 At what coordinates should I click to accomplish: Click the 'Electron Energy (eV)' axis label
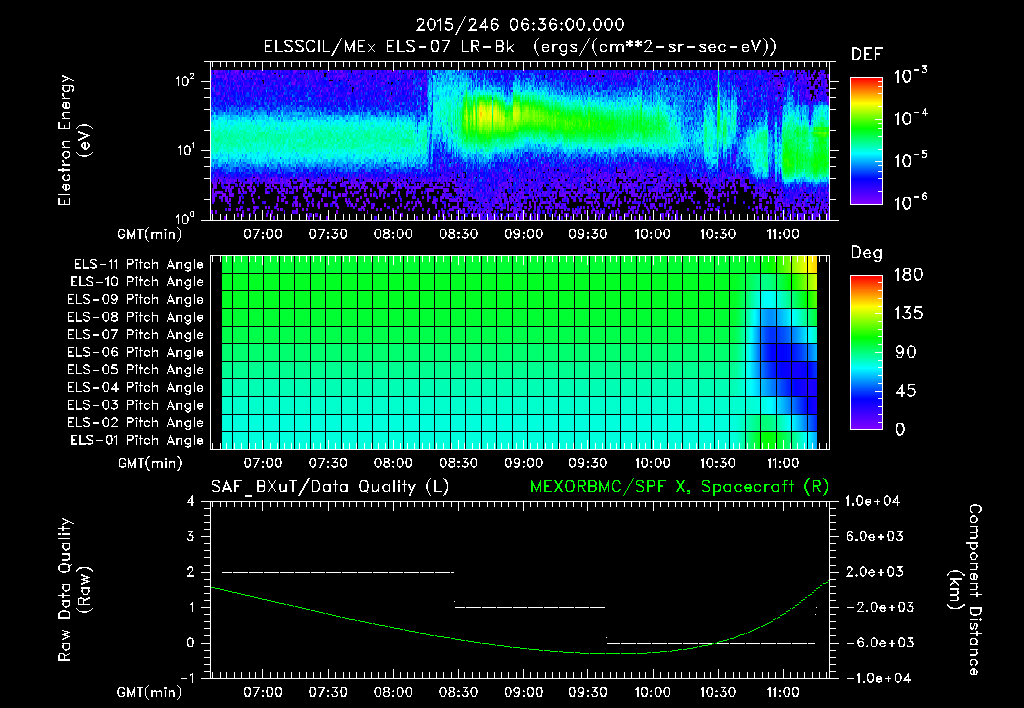[74, 140]
